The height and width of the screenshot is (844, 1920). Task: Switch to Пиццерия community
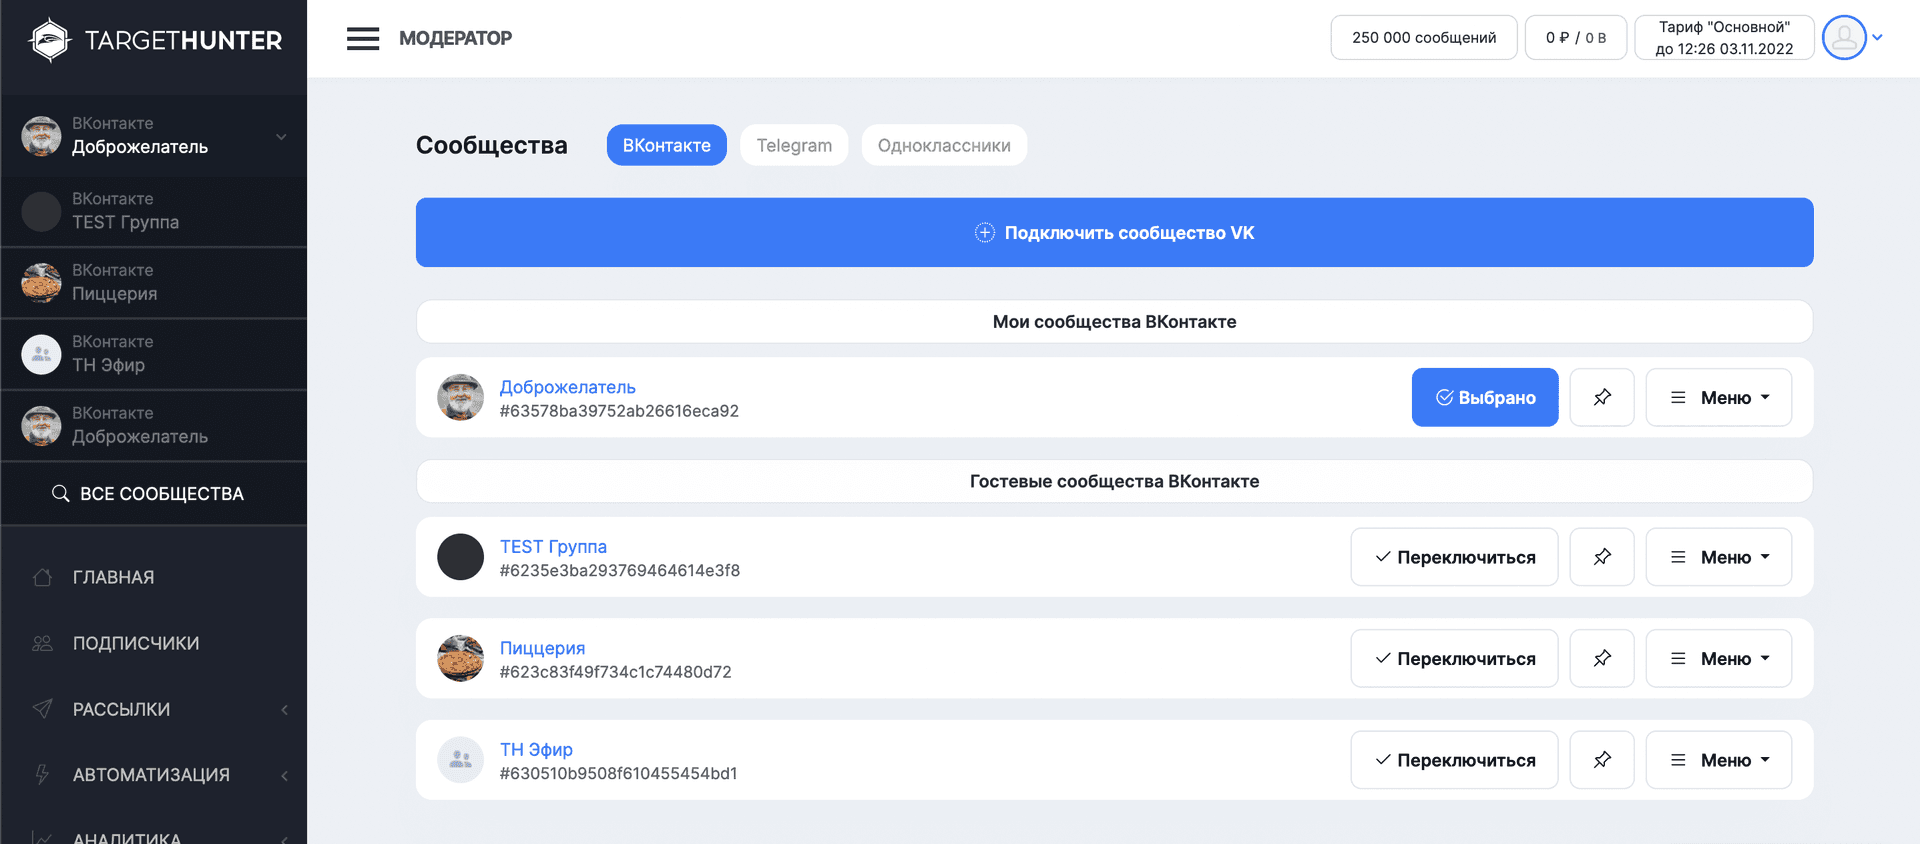coord(1454,658)
